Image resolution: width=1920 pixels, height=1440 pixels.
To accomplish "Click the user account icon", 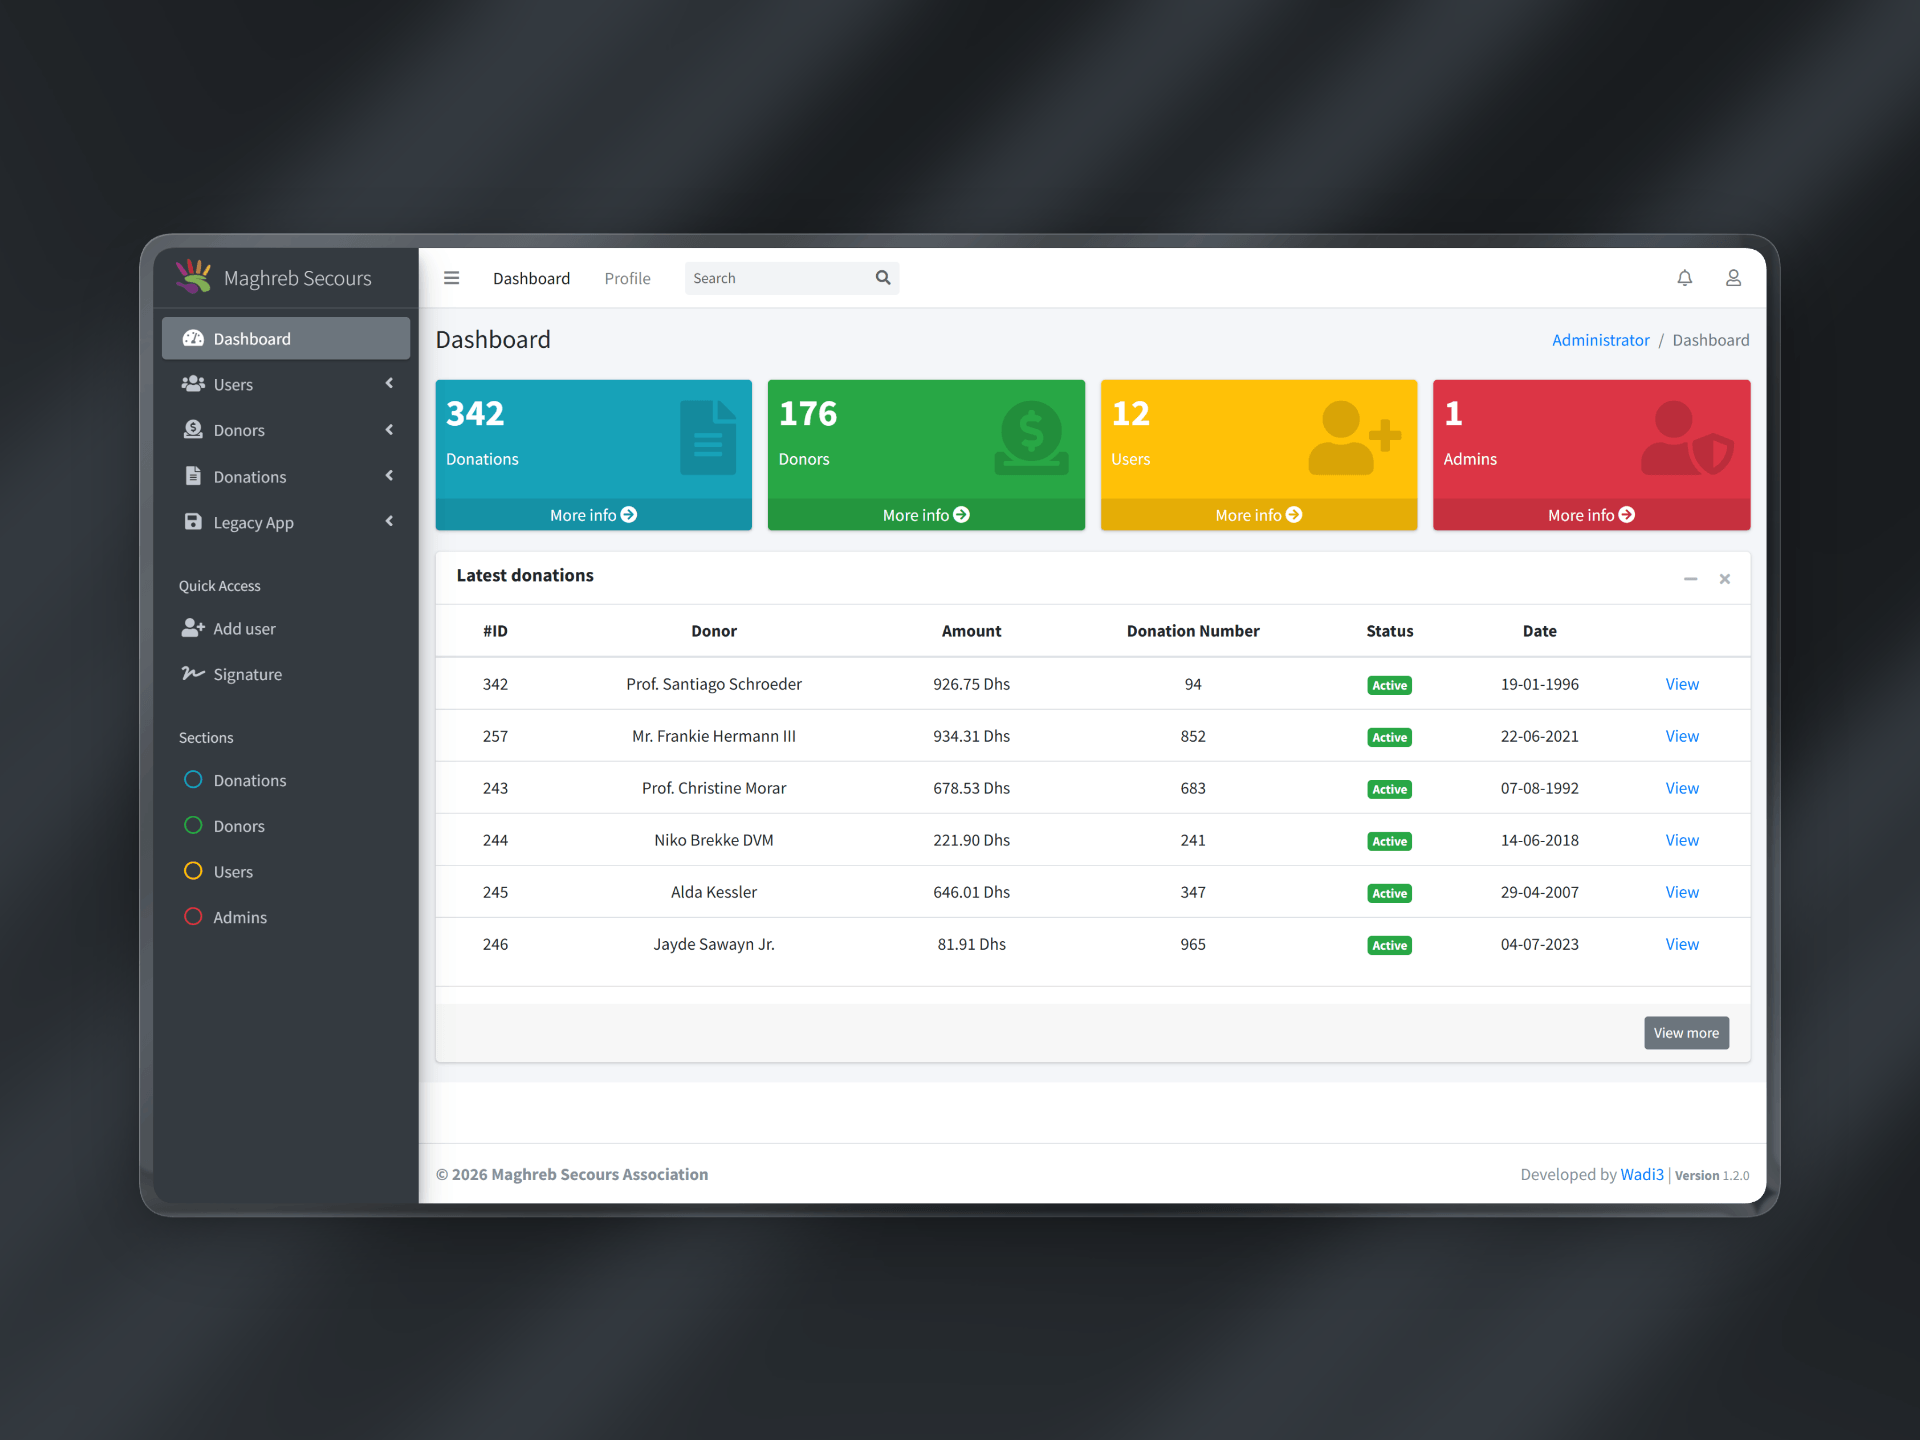I will [x=1733, y=278].
